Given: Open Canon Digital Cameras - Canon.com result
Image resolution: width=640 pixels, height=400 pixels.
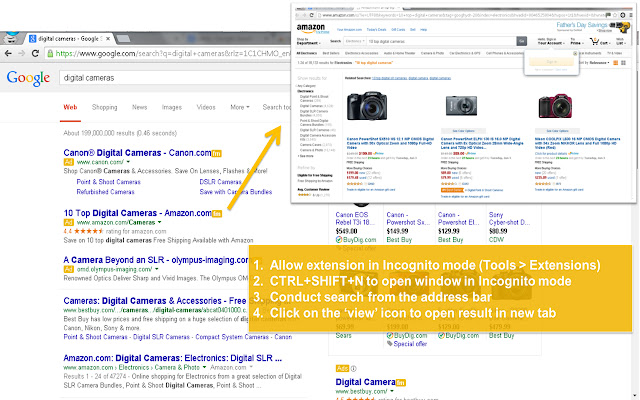Looking at the screenshot, I should [x=137, y=153].
